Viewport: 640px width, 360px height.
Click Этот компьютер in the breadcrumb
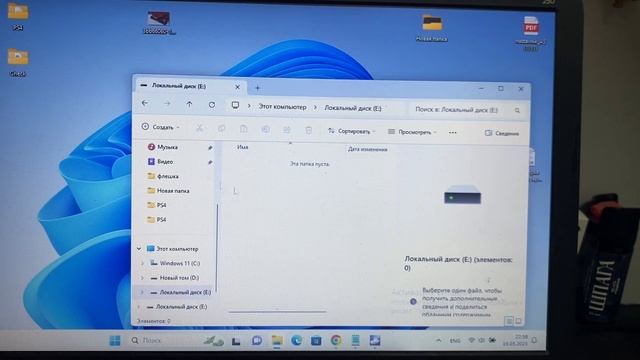pyautogui.click(x=282, y=107)
